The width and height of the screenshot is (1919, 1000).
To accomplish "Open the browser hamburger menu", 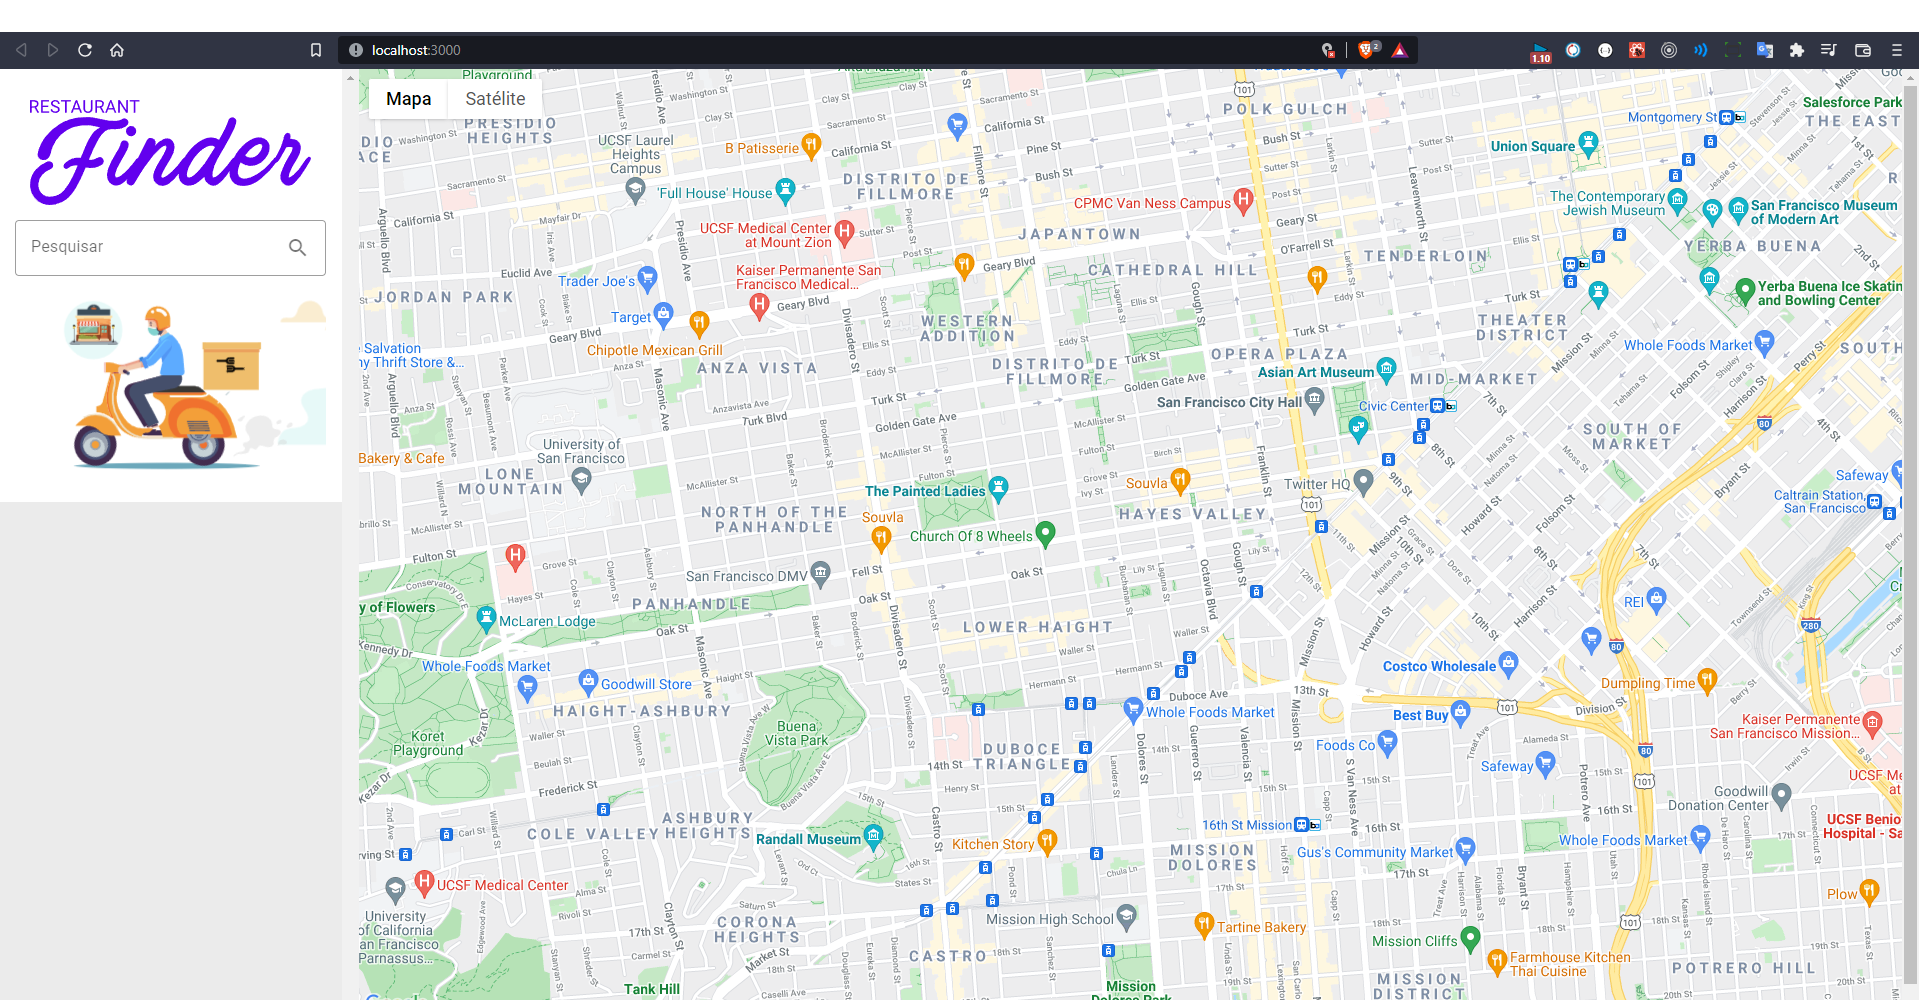I will [1895, 49].
